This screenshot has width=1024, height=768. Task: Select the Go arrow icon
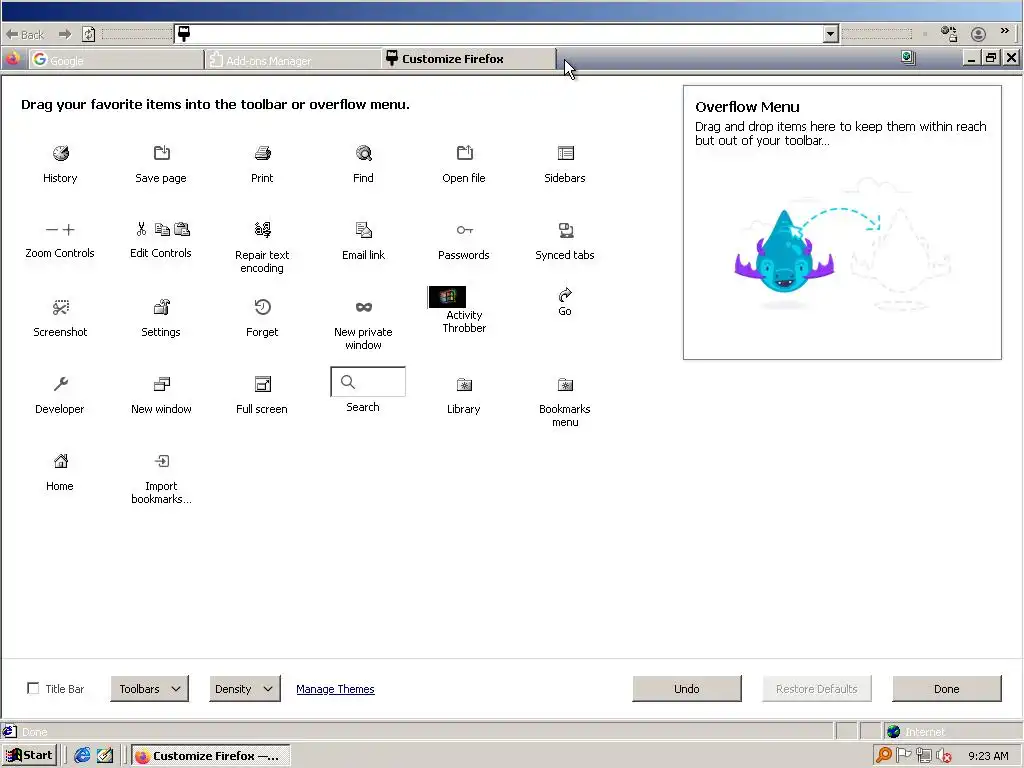click(566, 295)
